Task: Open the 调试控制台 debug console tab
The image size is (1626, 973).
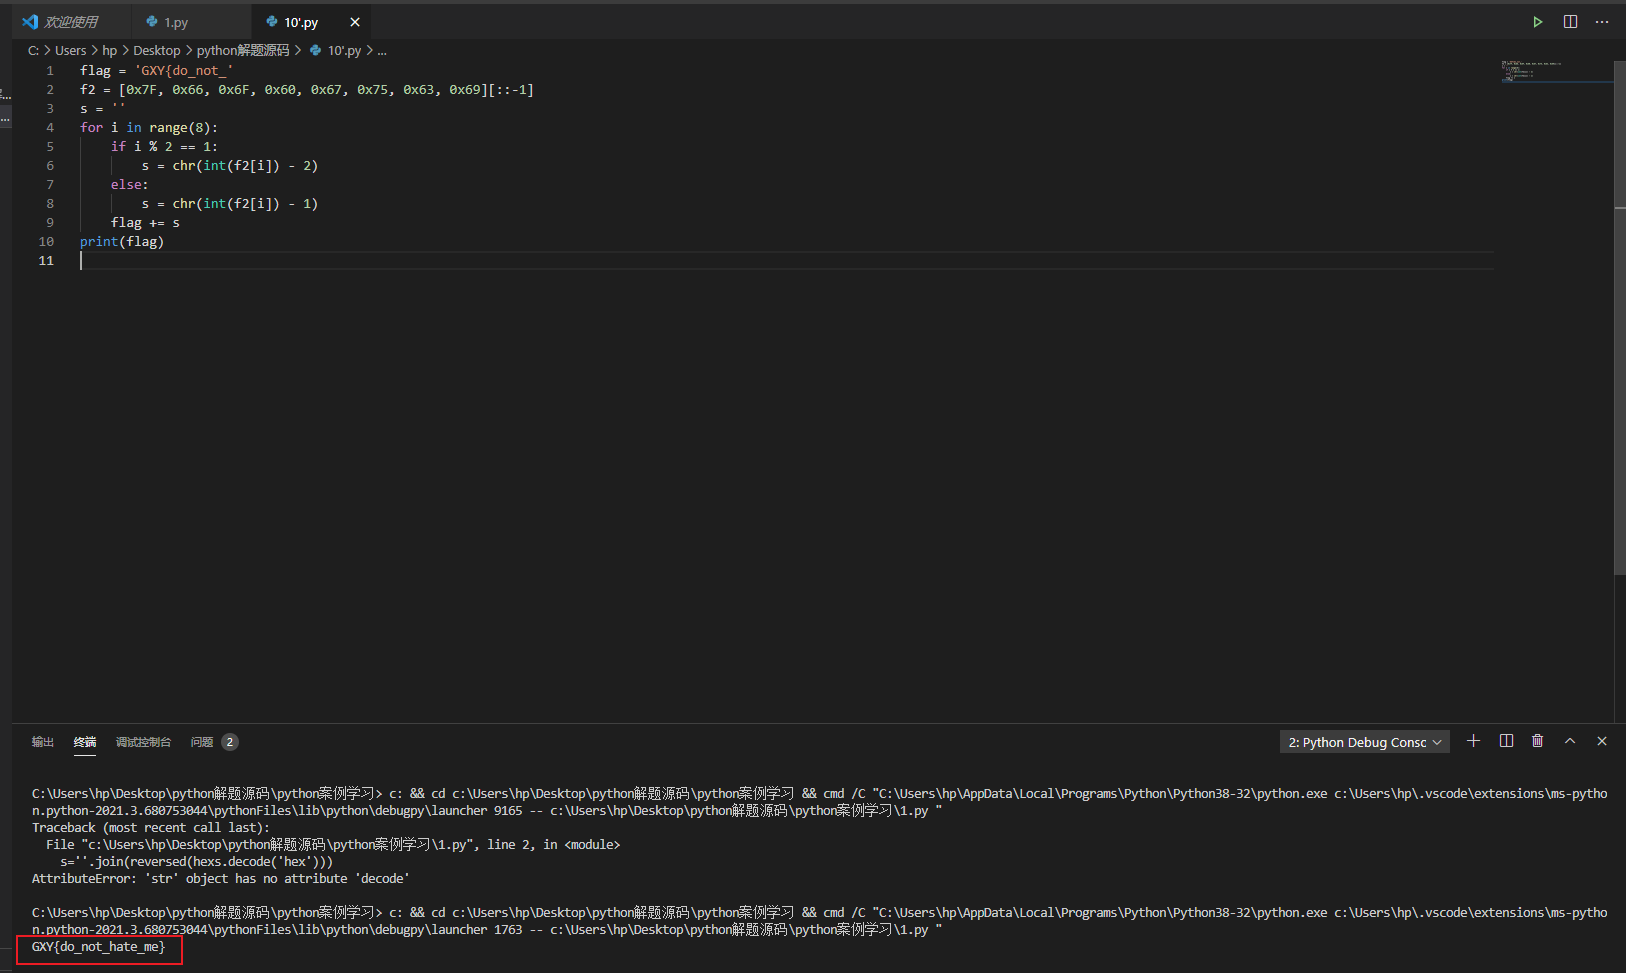Action: coord(143,742)
